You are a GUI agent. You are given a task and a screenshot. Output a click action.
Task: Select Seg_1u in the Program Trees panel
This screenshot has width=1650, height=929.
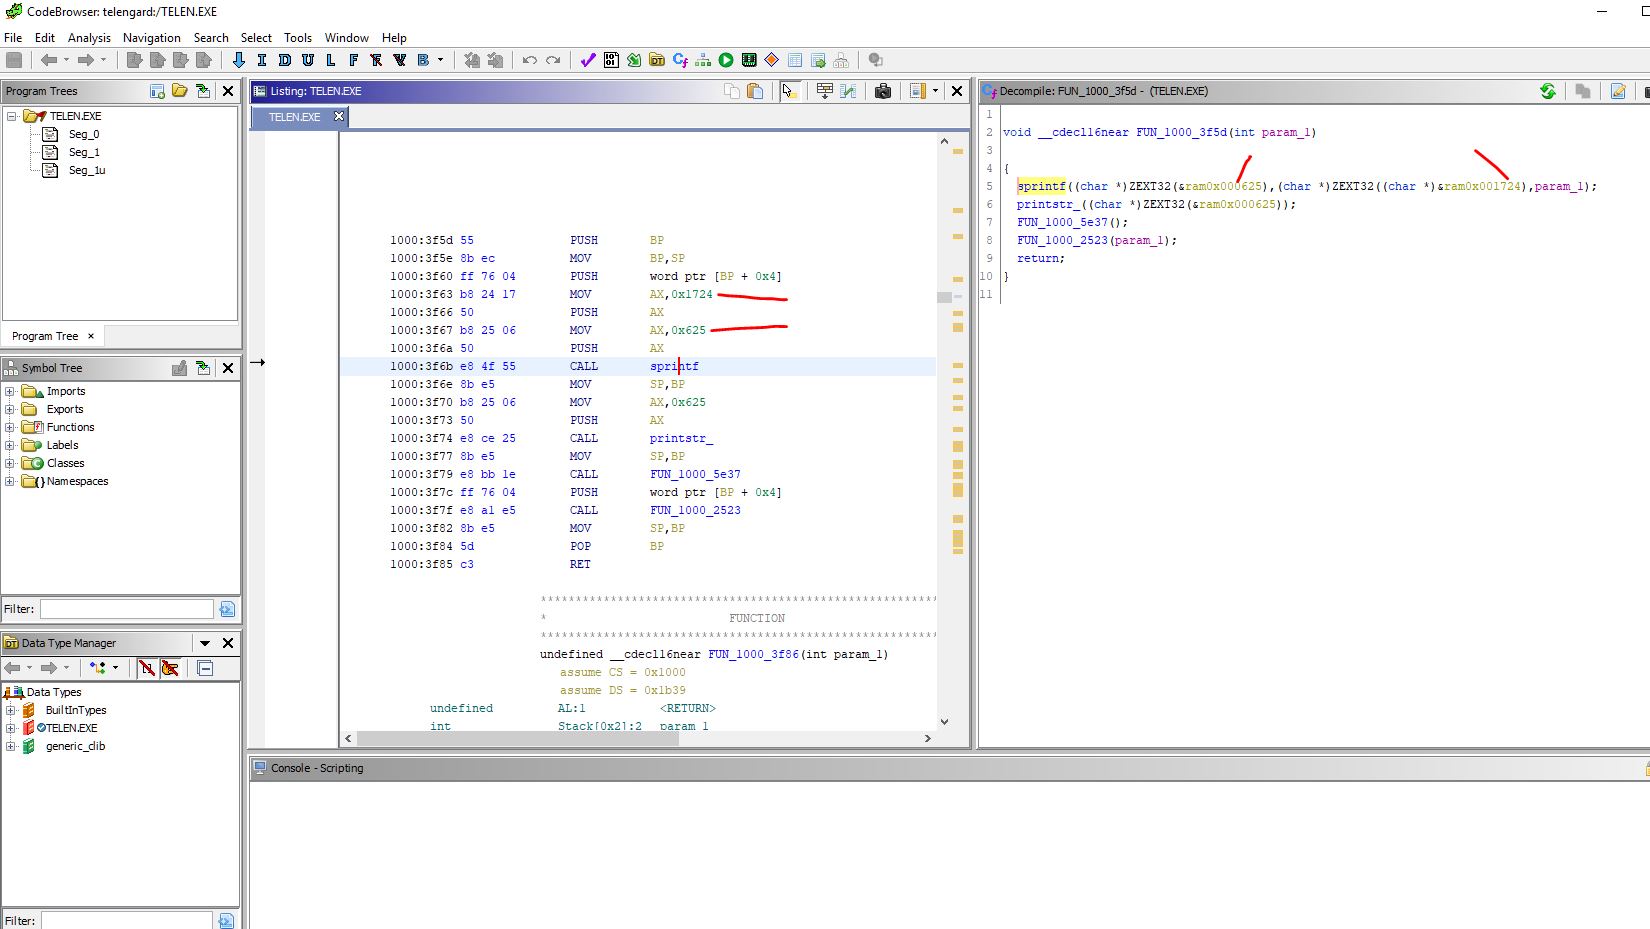pos(86,170)
